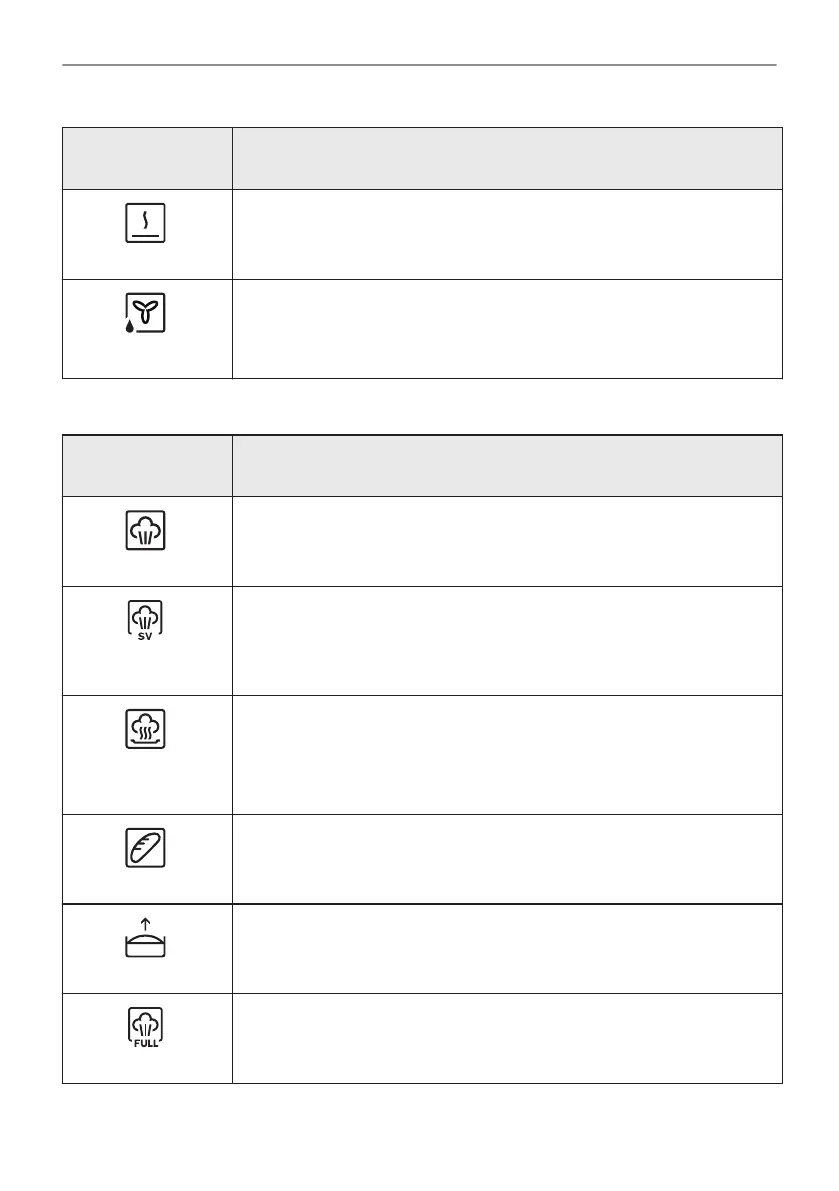Select the description cell beside the SV icon

(506, 640)
